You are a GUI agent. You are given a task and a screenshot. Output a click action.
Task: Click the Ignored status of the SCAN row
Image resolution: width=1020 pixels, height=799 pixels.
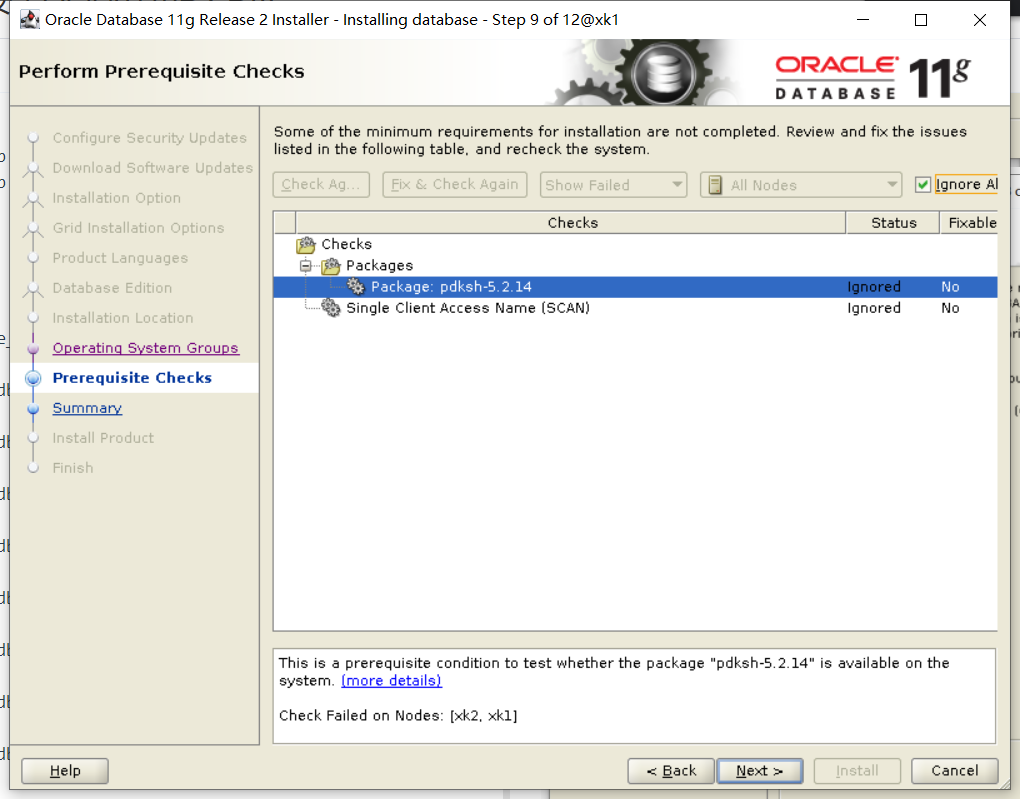pyautogui.click(x=874, y=308)
